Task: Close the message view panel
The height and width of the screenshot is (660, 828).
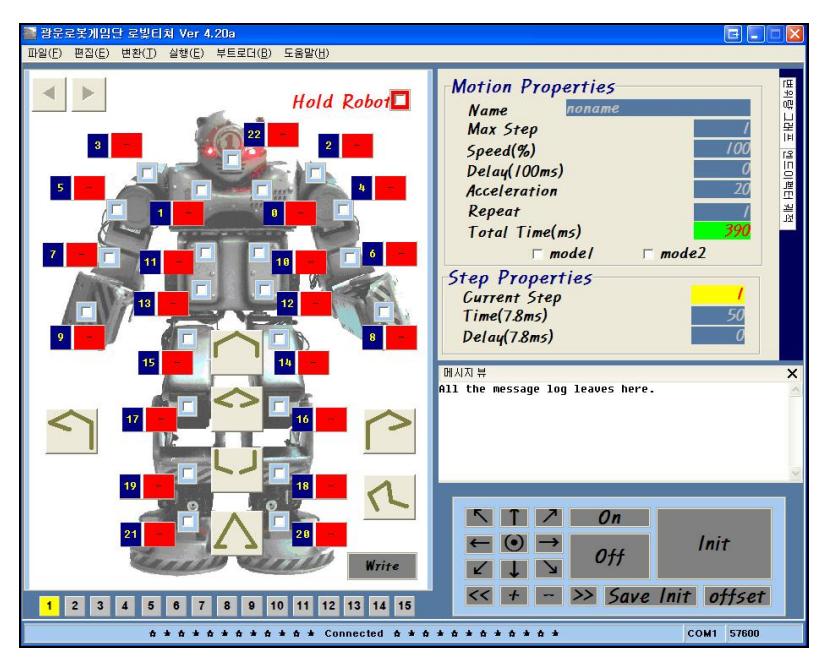Action: click(x=792, y=373)
